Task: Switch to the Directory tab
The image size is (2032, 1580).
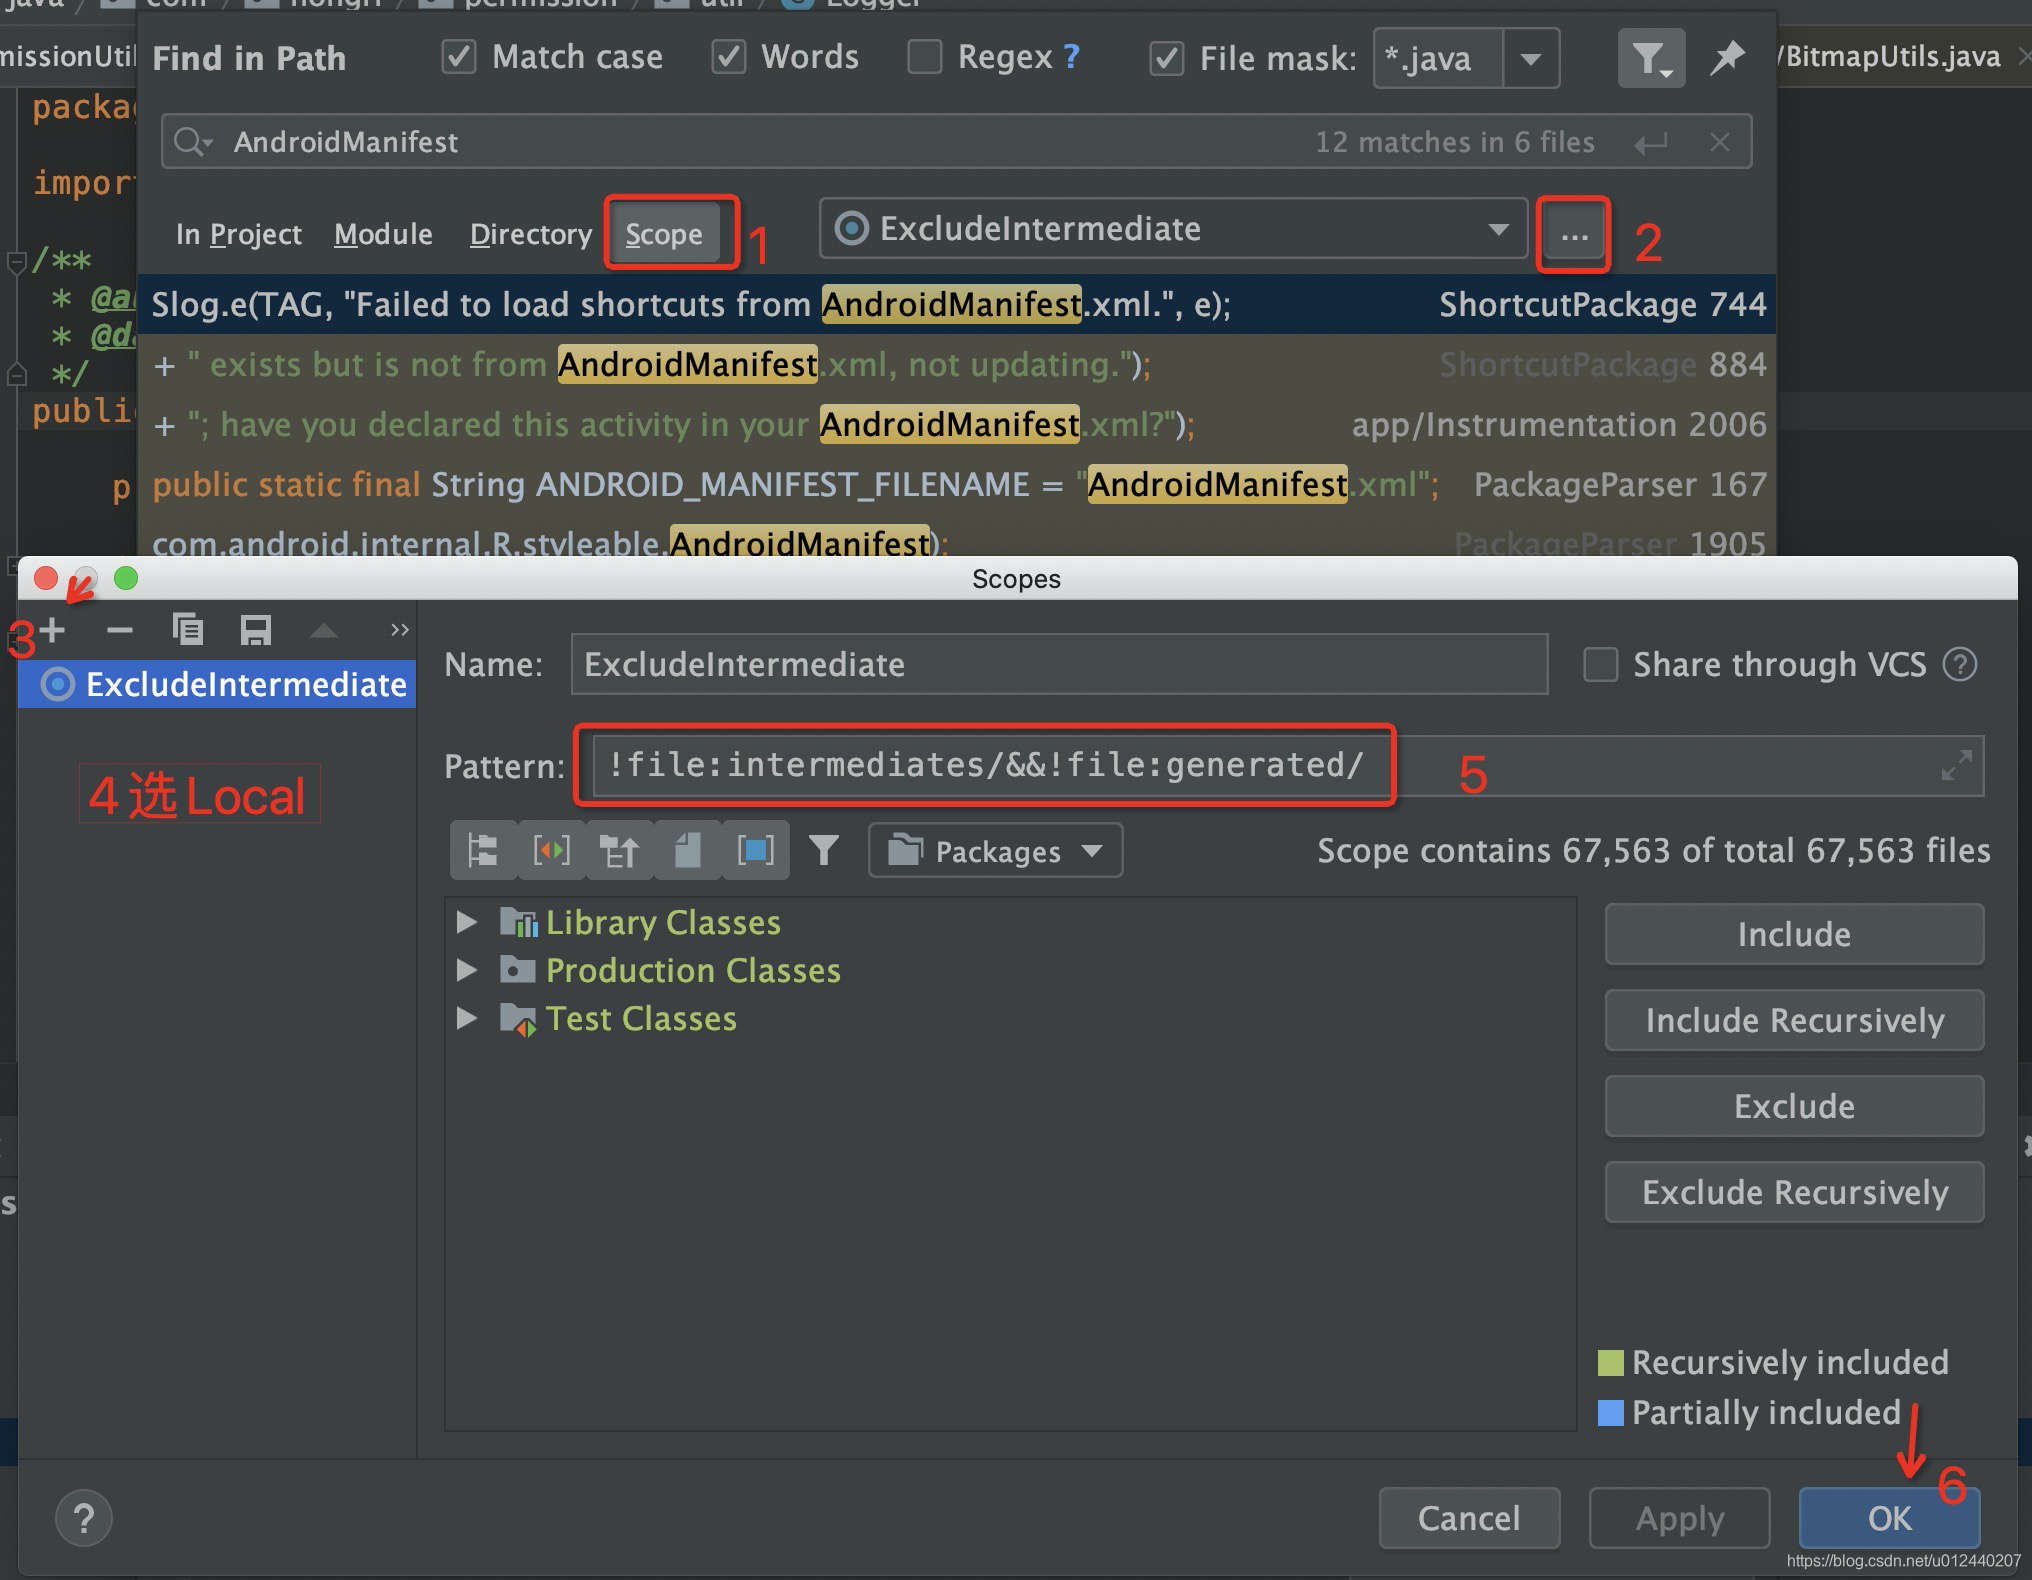Action: 530,234
